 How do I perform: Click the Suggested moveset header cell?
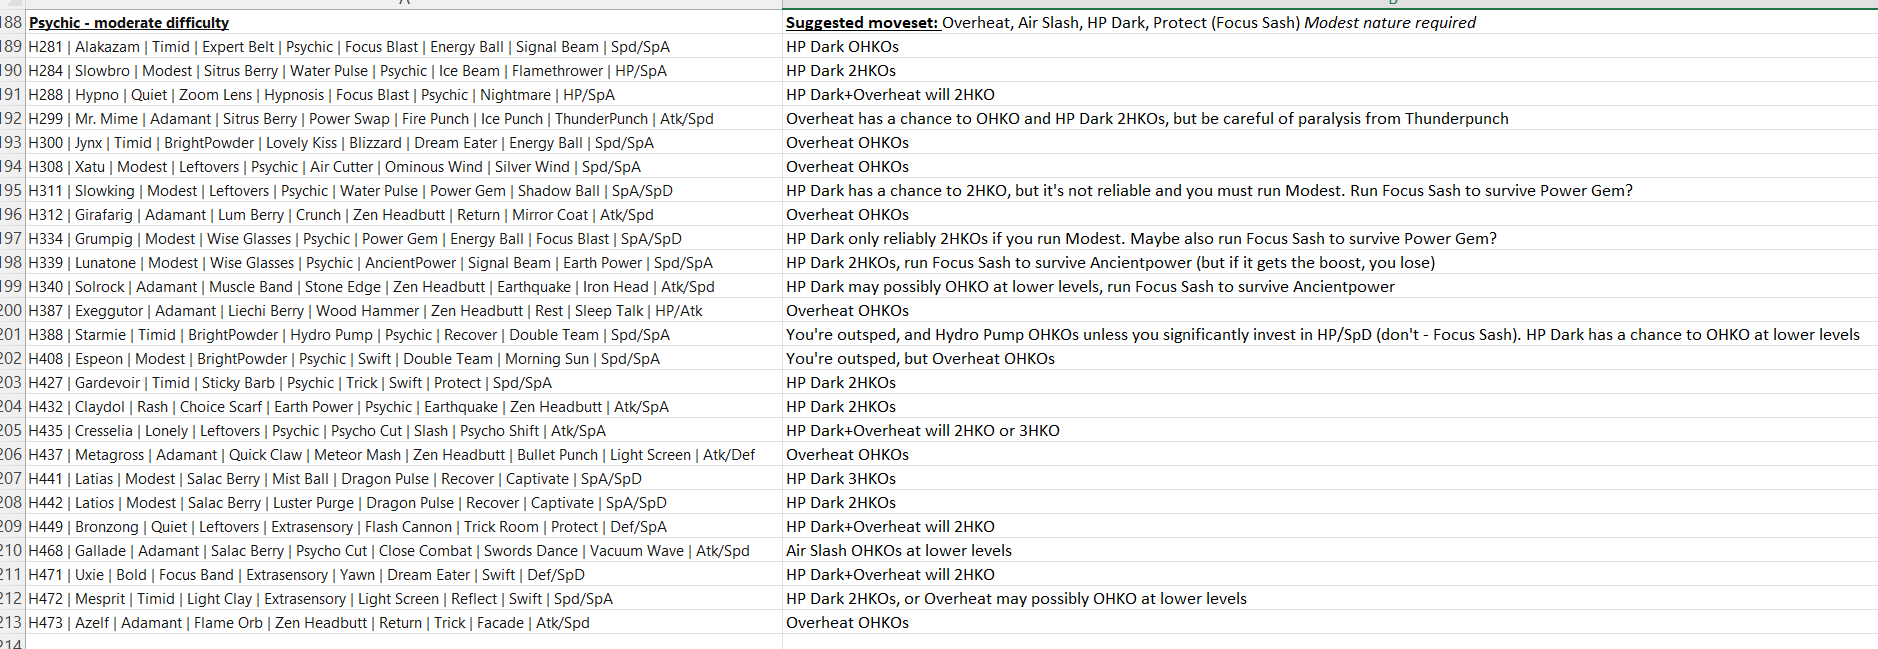(x=1330, y=22)
